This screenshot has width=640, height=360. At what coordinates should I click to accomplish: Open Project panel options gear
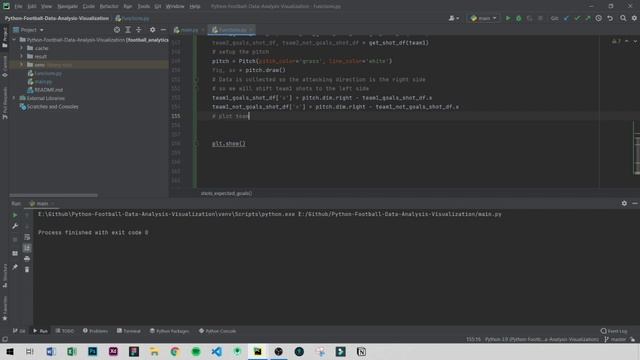[153, 30]
